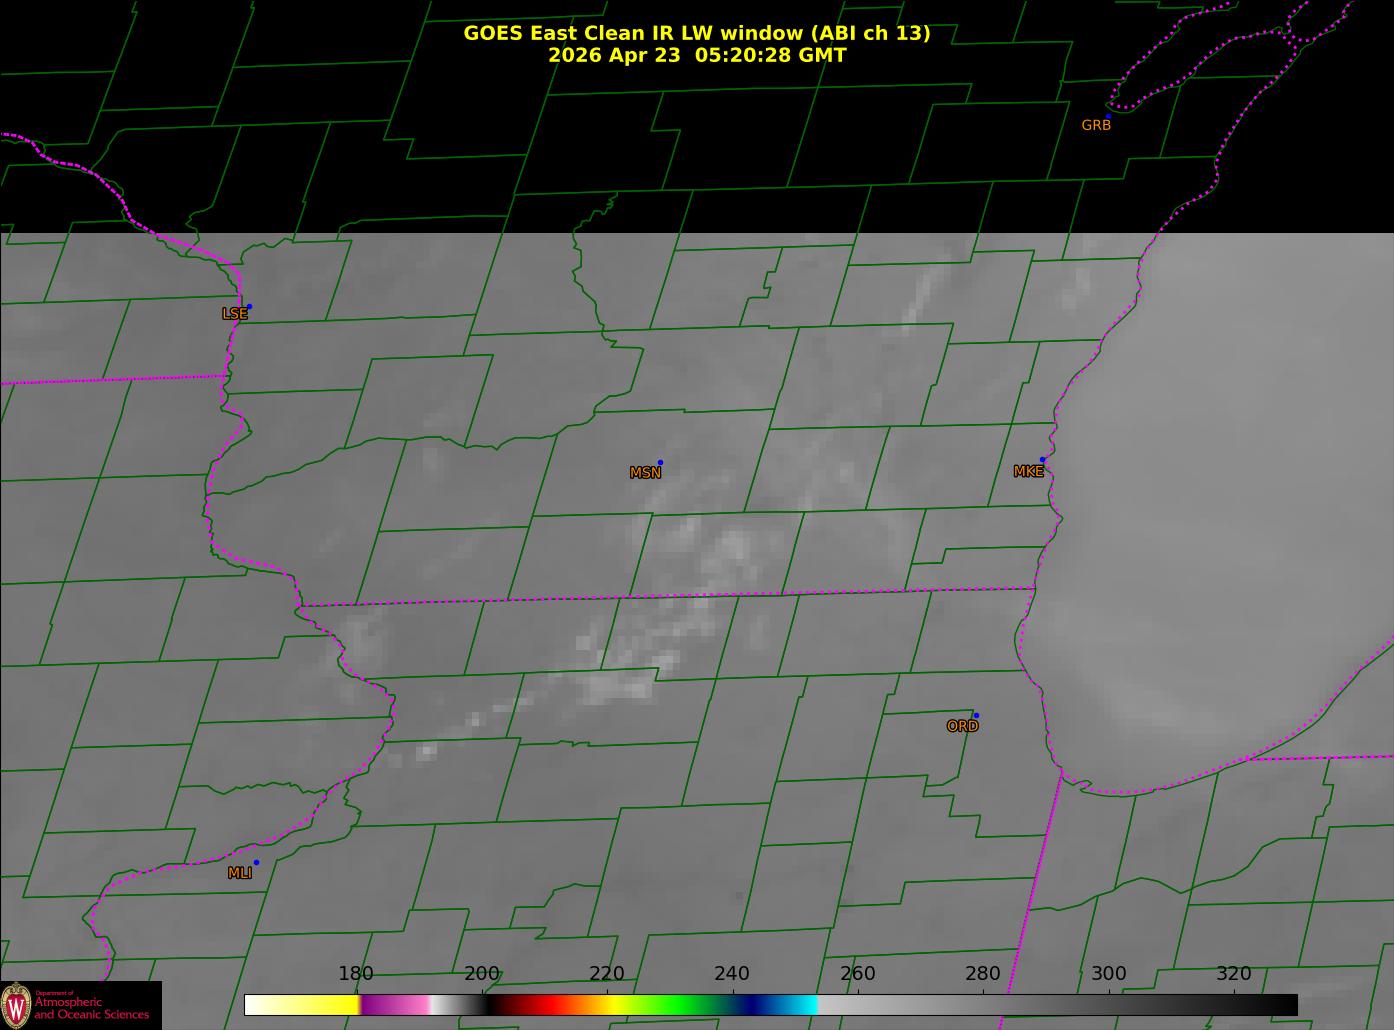
Task: Select the MSN station label
Action: [x=645, y=473]
